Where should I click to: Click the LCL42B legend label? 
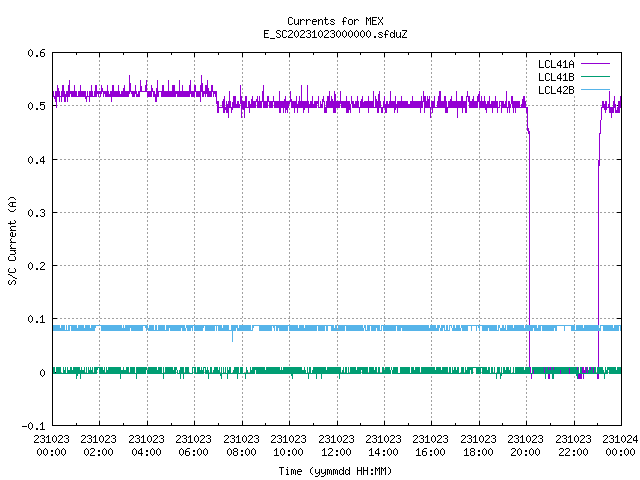pyautogui.click(x=556, y=90)
